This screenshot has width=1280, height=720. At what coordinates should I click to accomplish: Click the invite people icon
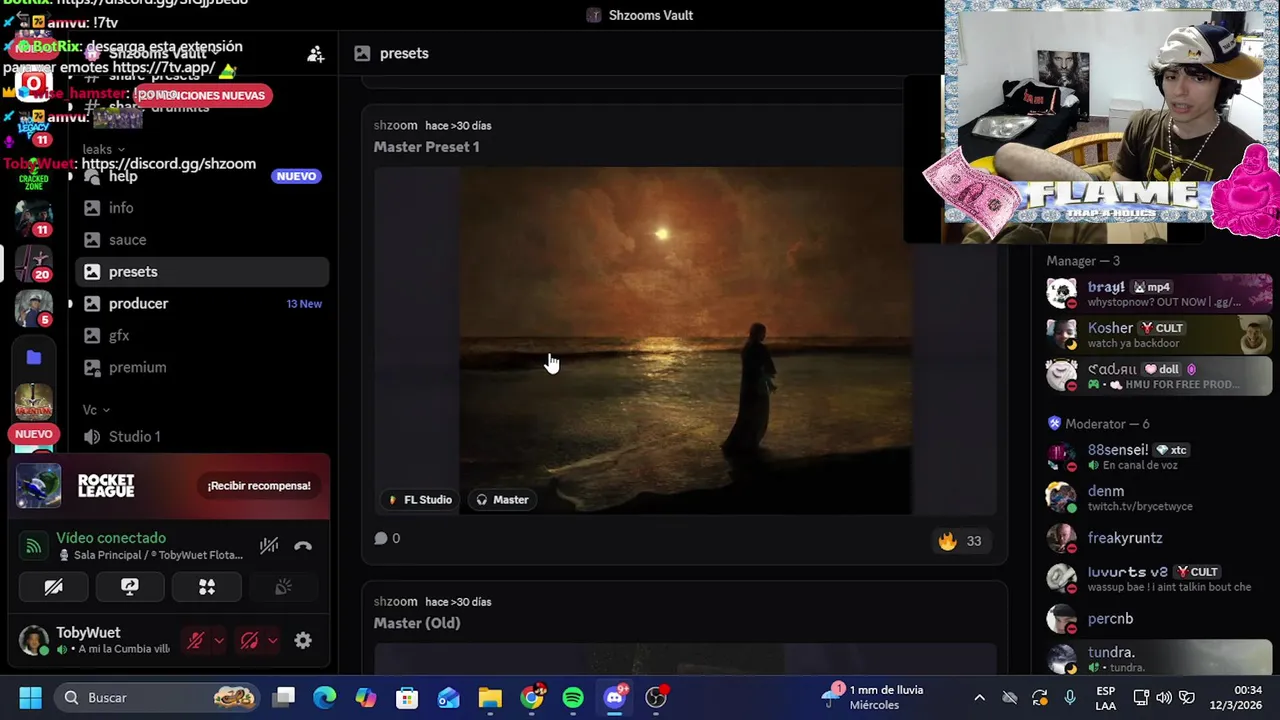[315, 54]
